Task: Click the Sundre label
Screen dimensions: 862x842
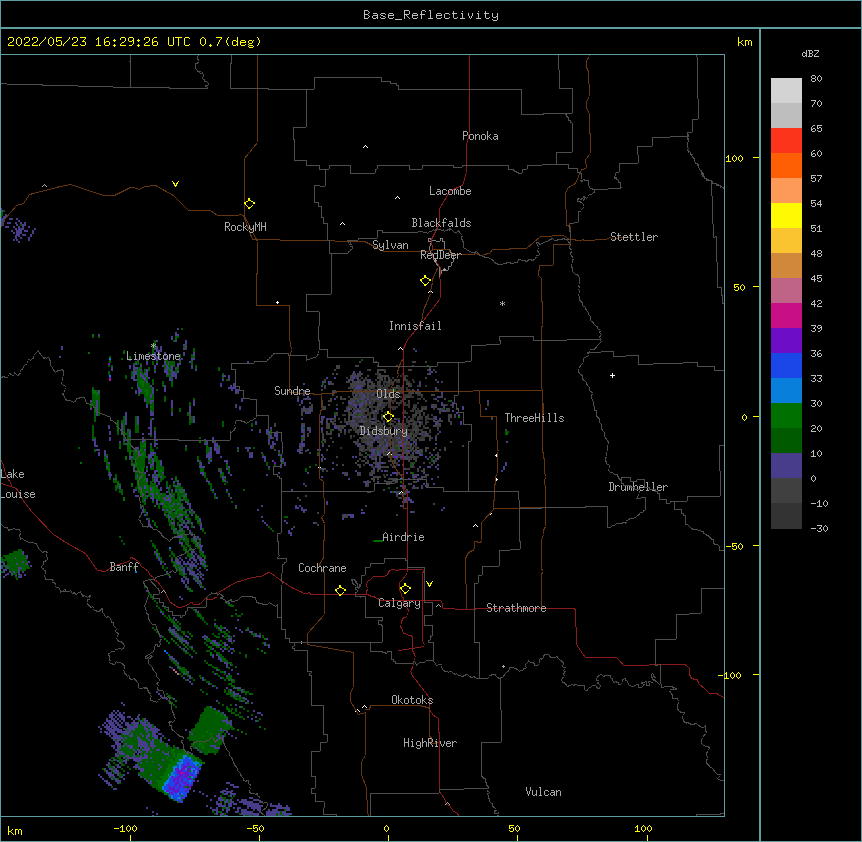Action: pyautogui.click(x=292, y=391)
